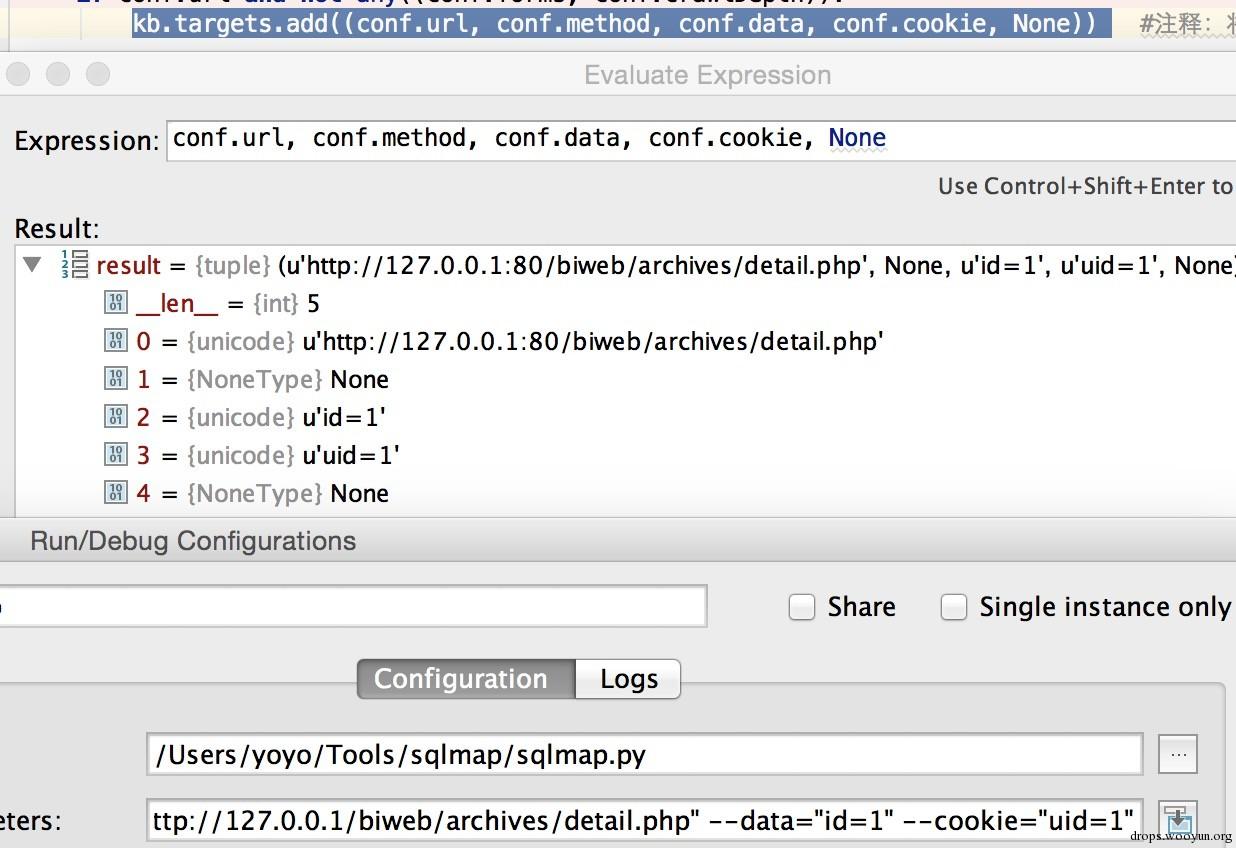This screenshot has height=848, width=1236.
Task: Click the highlighted kb.targets.add code line
Action: (x=614, y=22)
